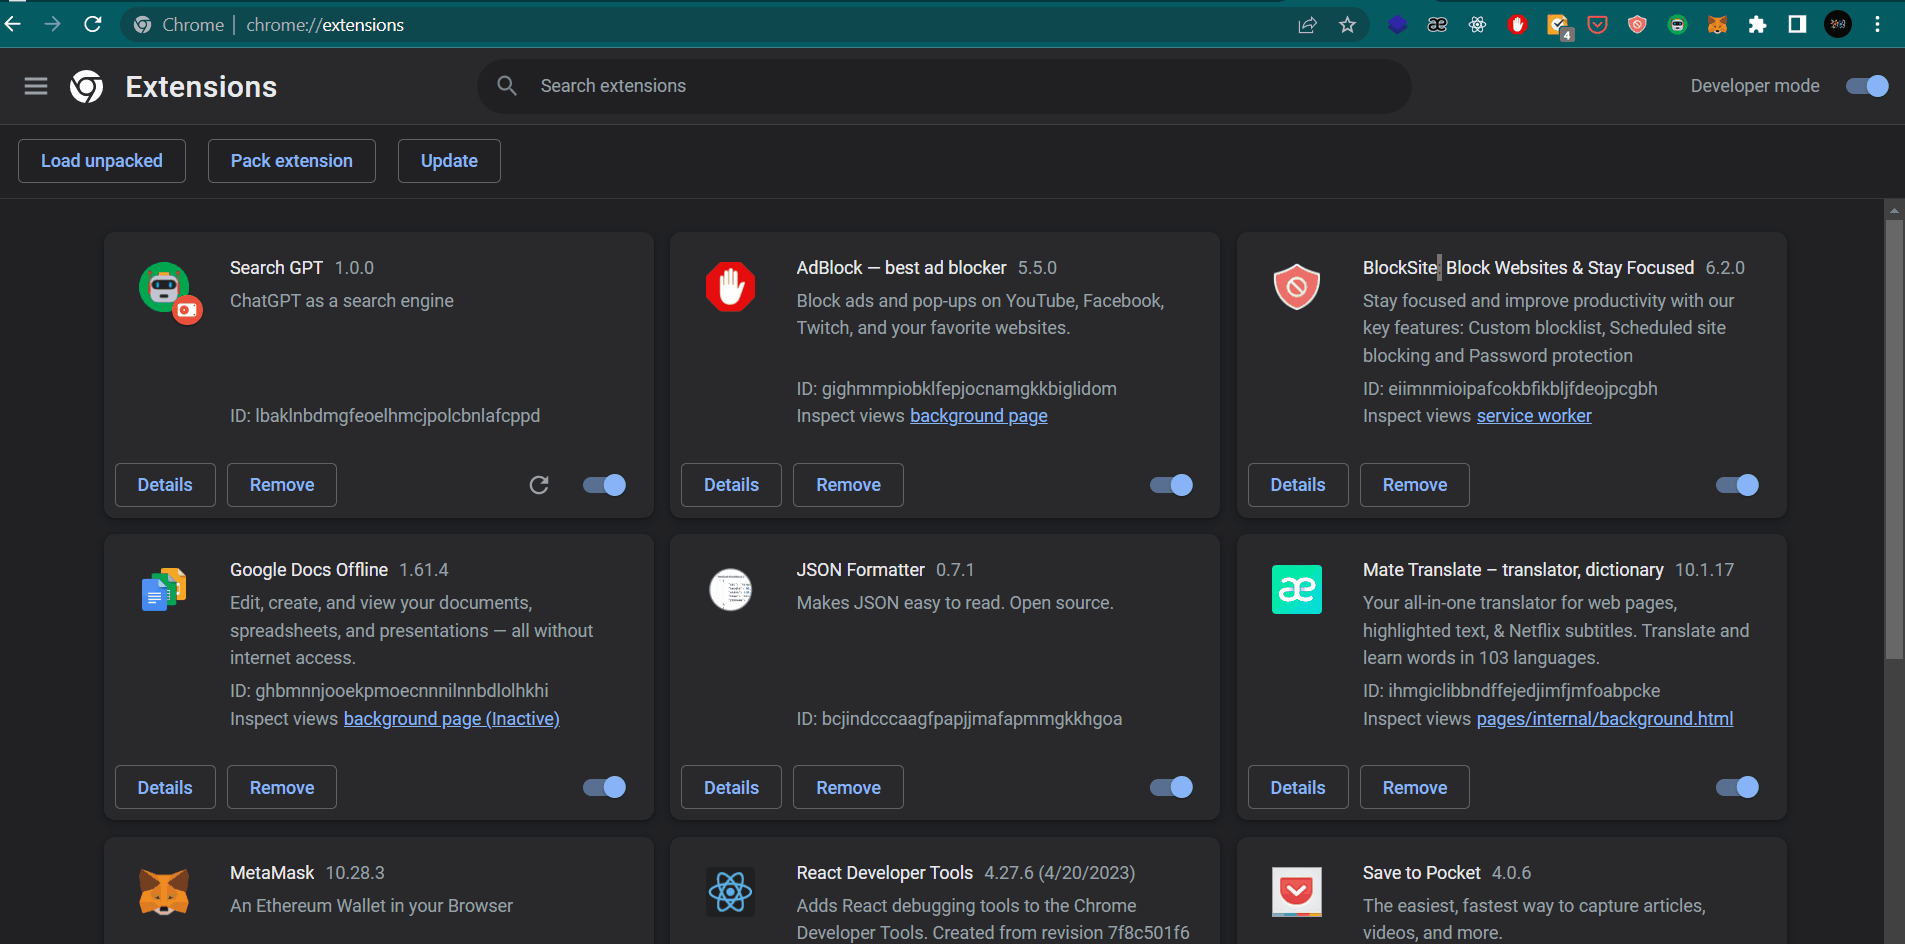
Task: Open Details for BlockSite
Action: pos(1298,485)
